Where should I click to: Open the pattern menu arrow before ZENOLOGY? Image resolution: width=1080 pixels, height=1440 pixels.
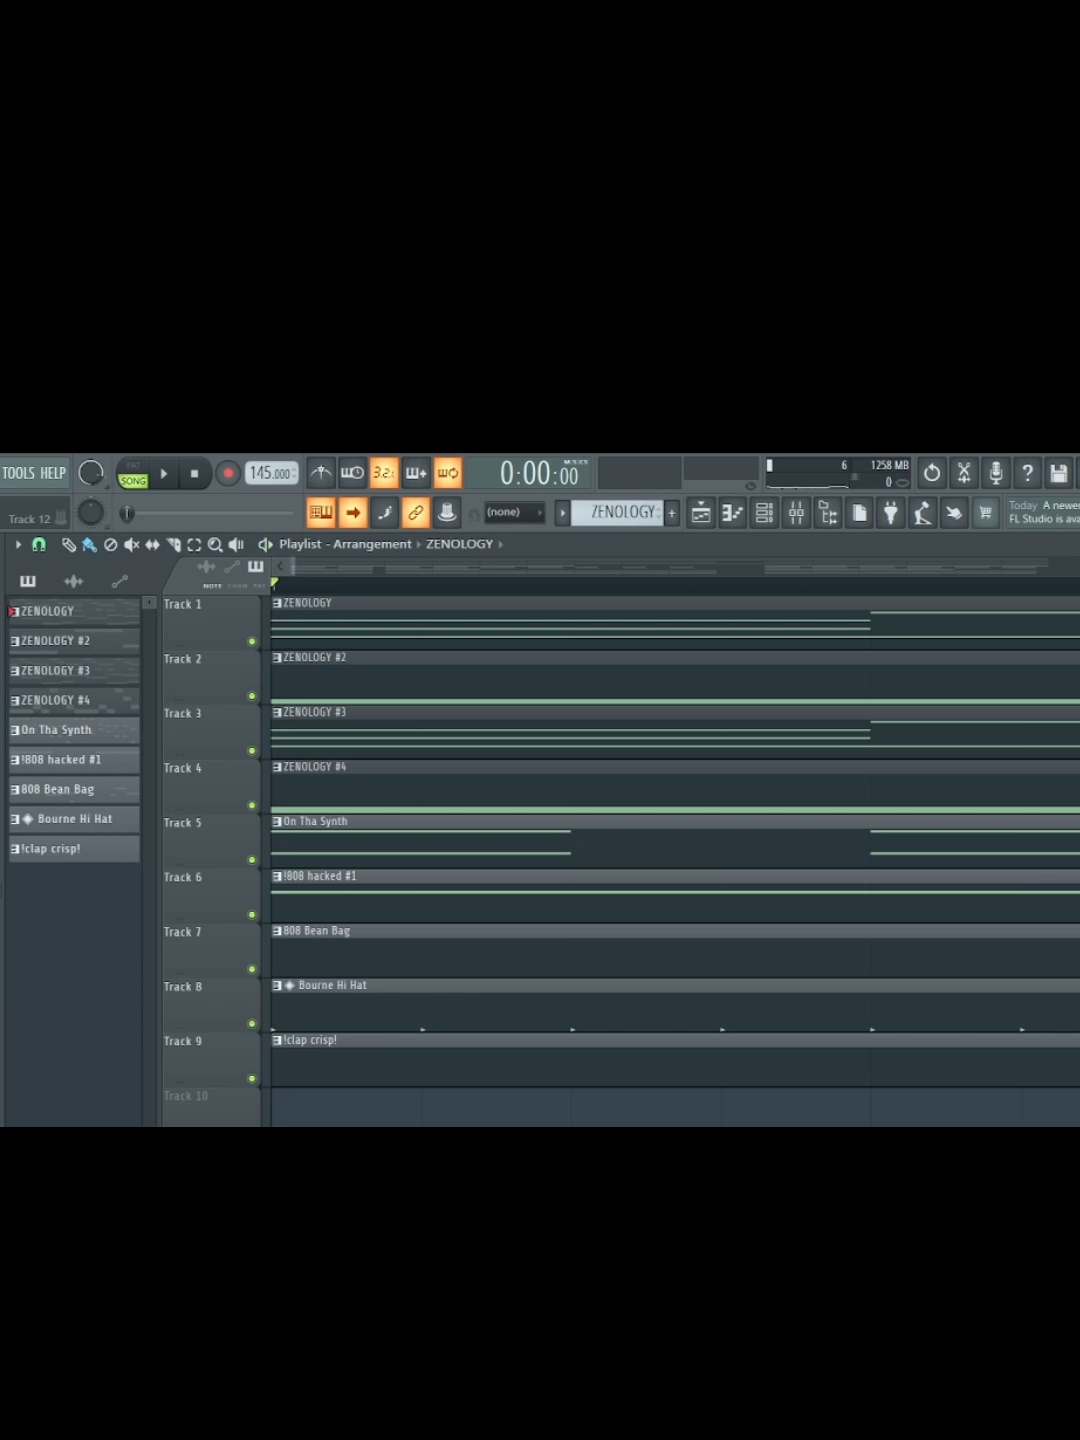click(562, 513)
